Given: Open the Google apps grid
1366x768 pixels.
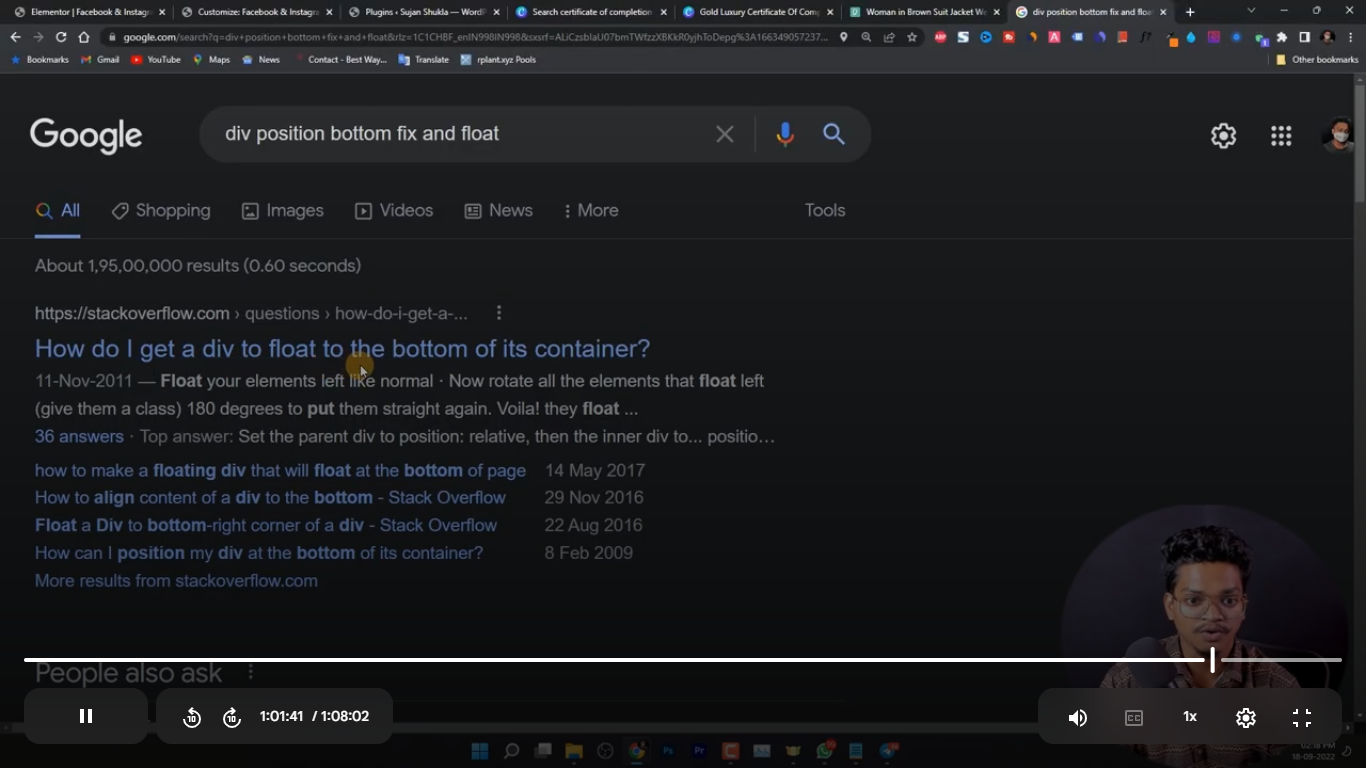Looking at the screenshot, I should pyautogui.click(x=1281, y=136).
